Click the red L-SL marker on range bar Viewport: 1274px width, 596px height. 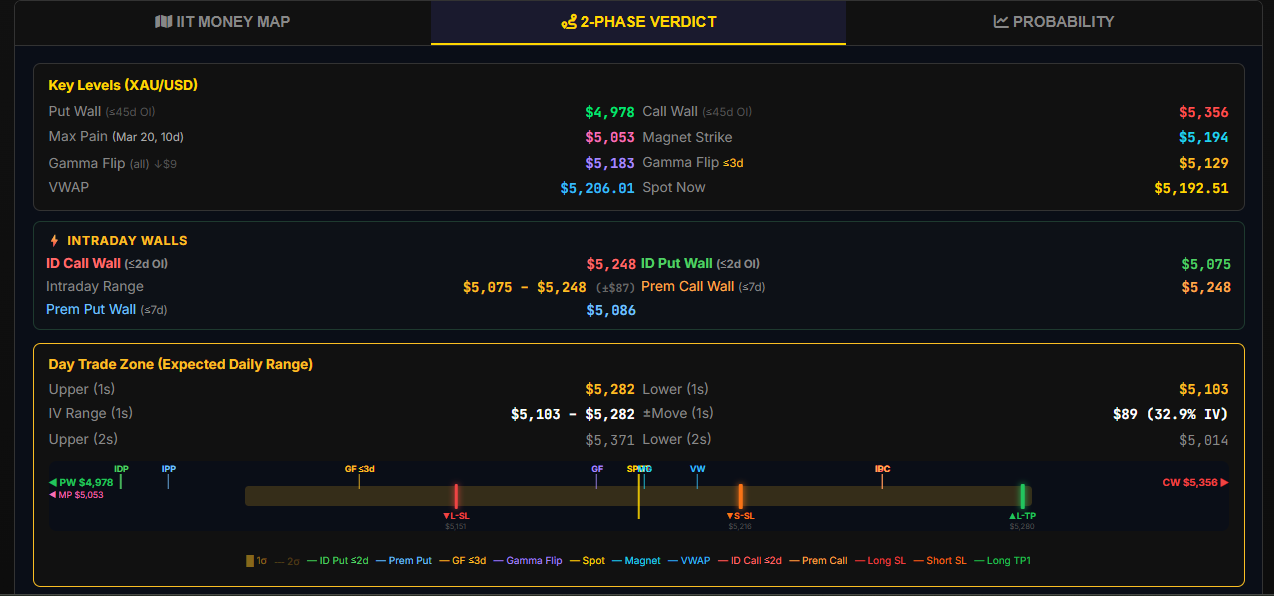tap(456, 496)
